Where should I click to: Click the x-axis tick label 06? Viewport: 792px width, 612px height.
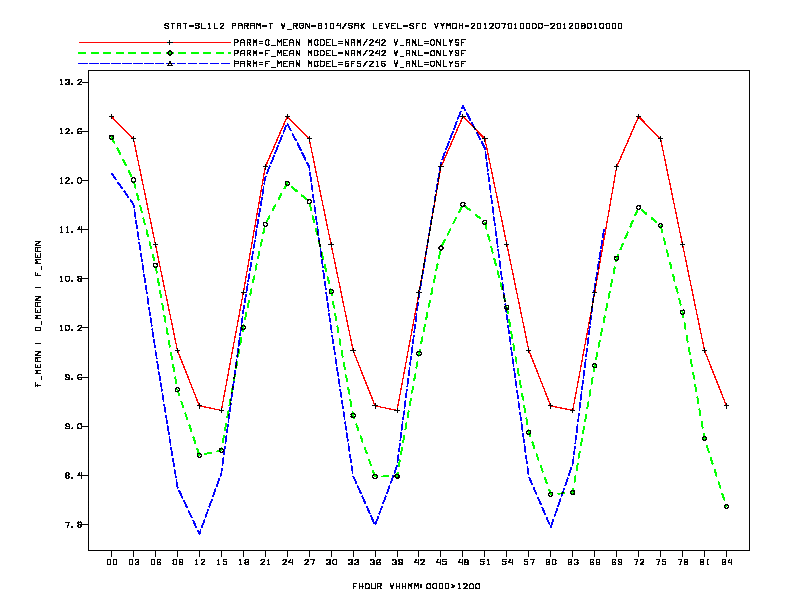156,562
